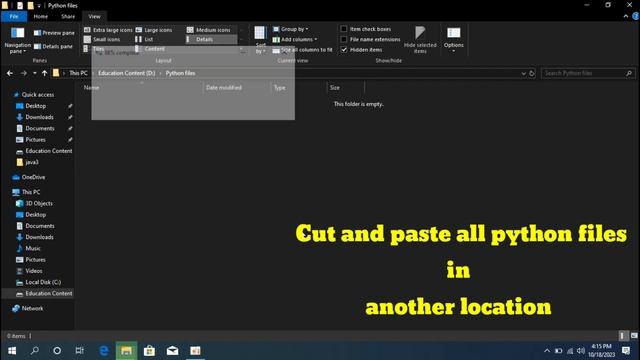Screen dimensions: 640x360
Task: Go back with the Back arrow
Action: (x=10, y=73)
